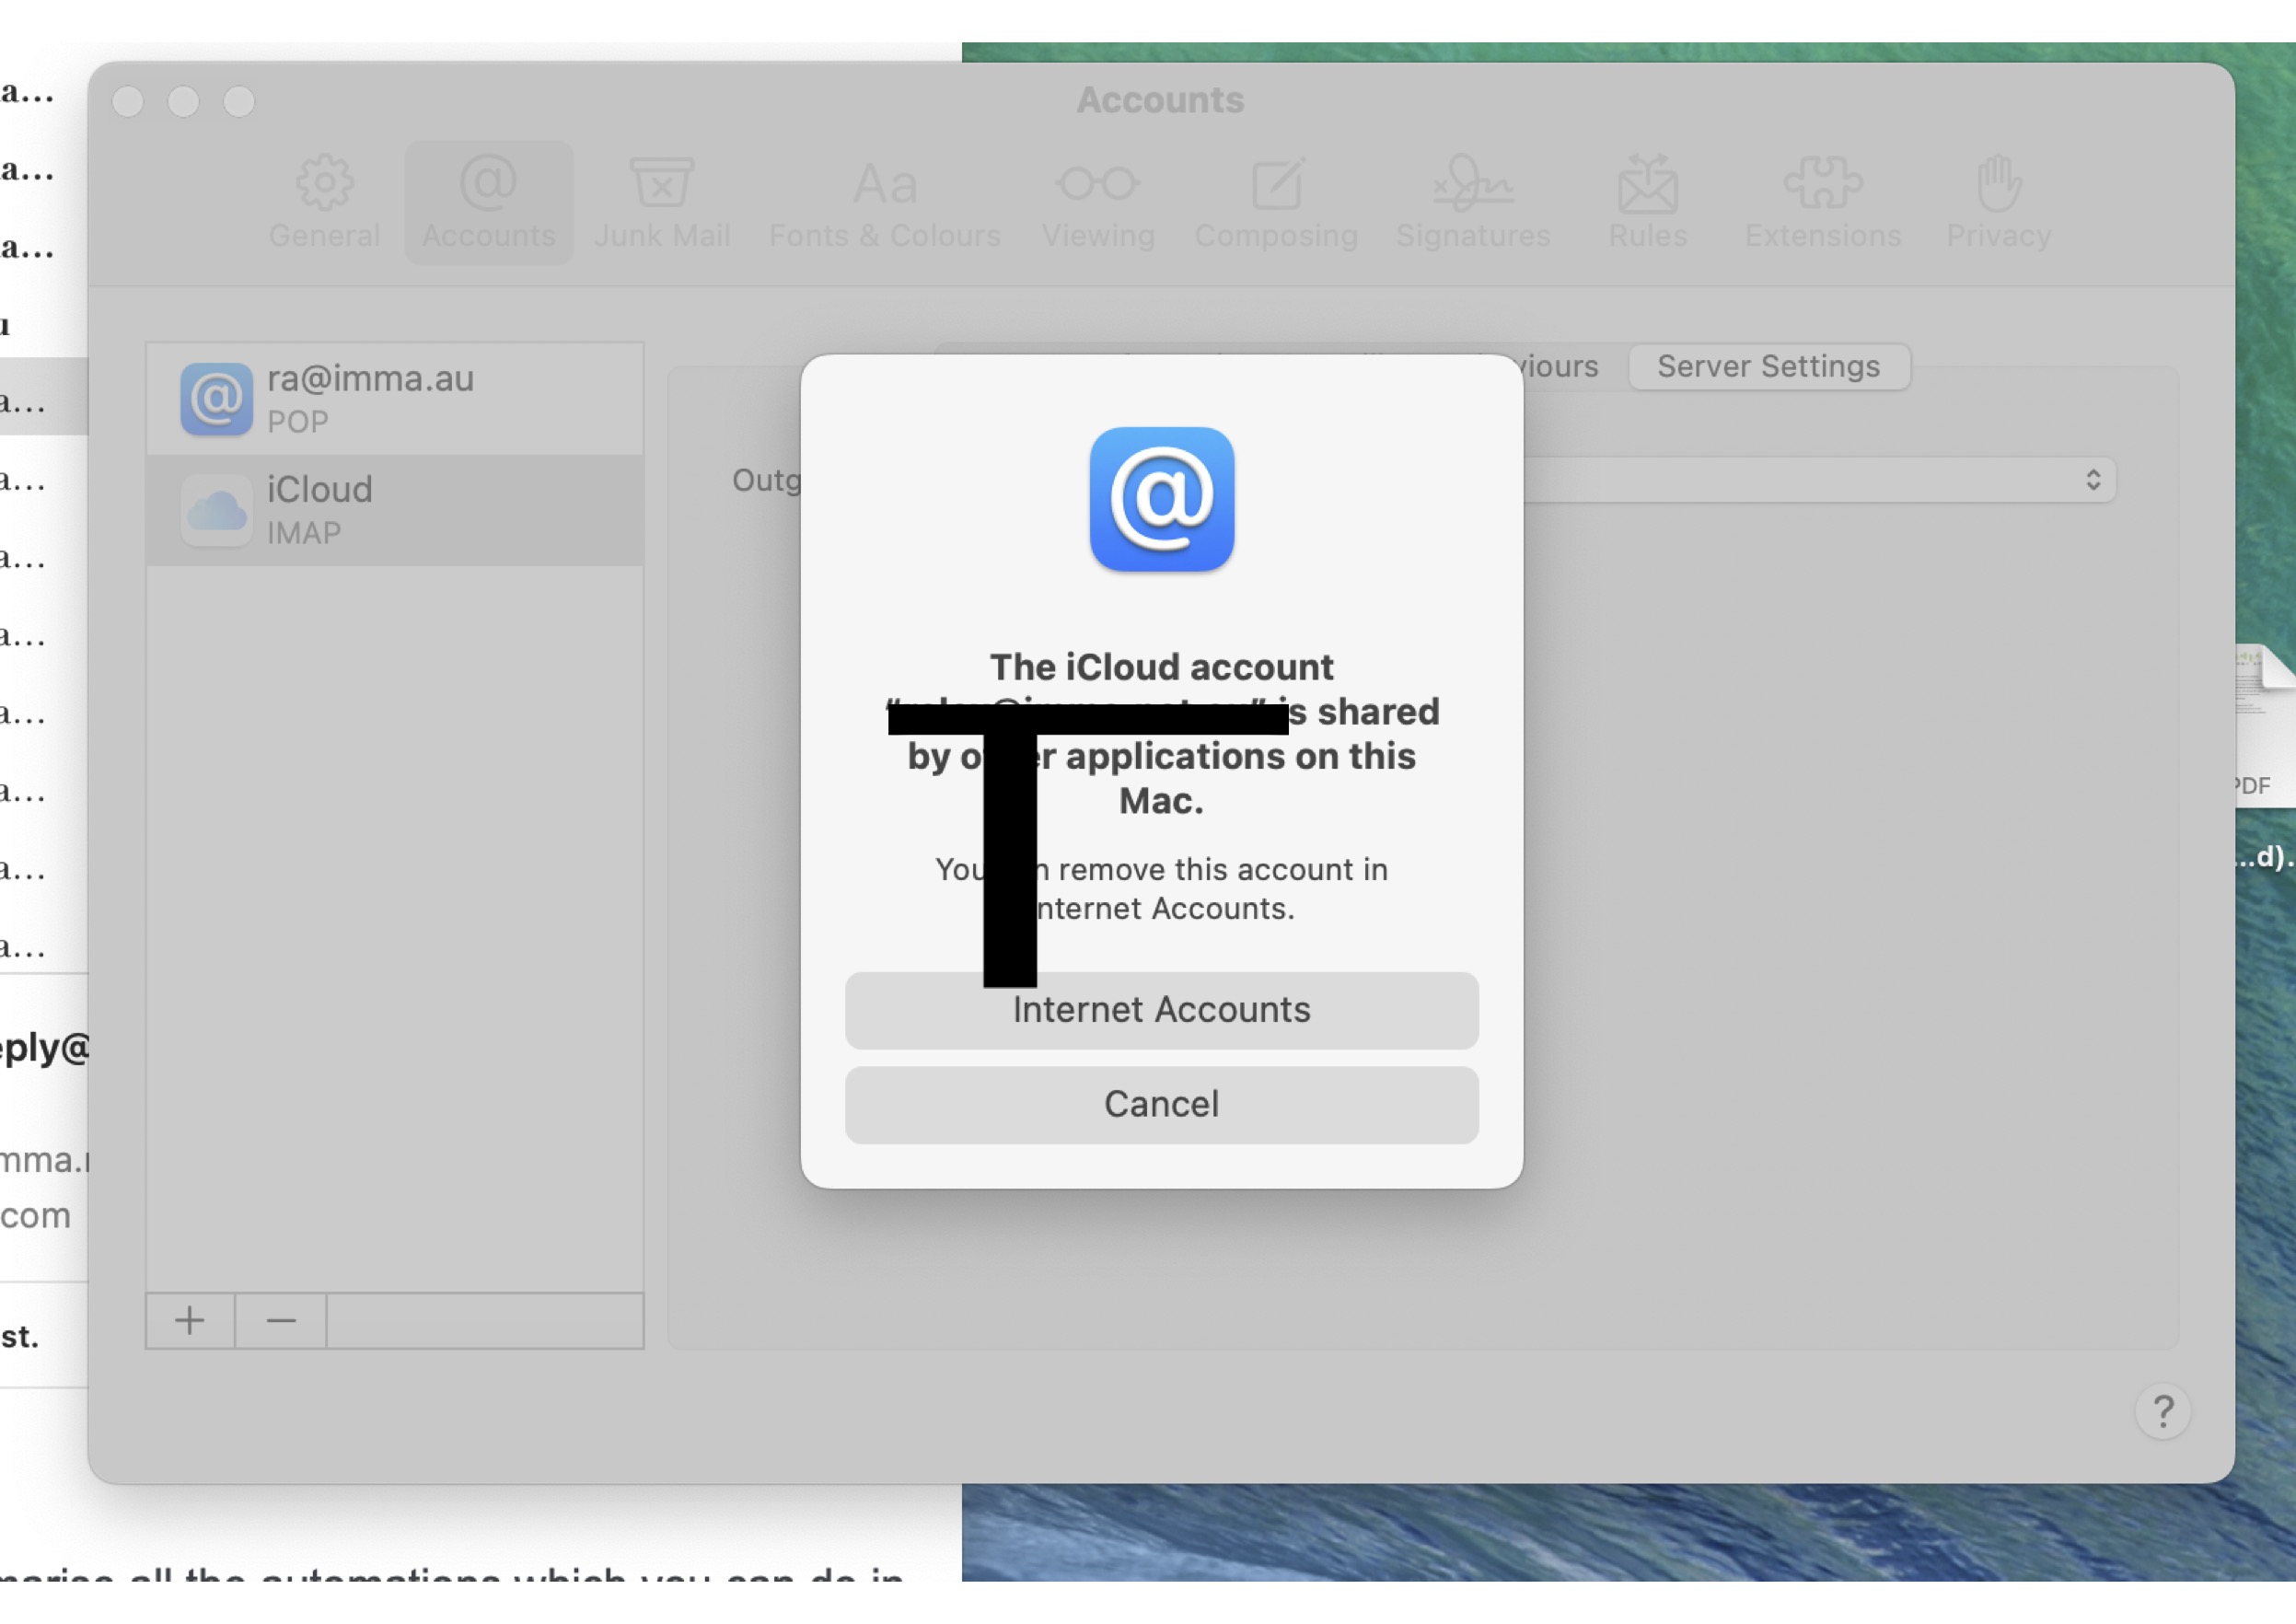Open the Signatures settings pane
The image size is (2296, 1624).
1472,199
